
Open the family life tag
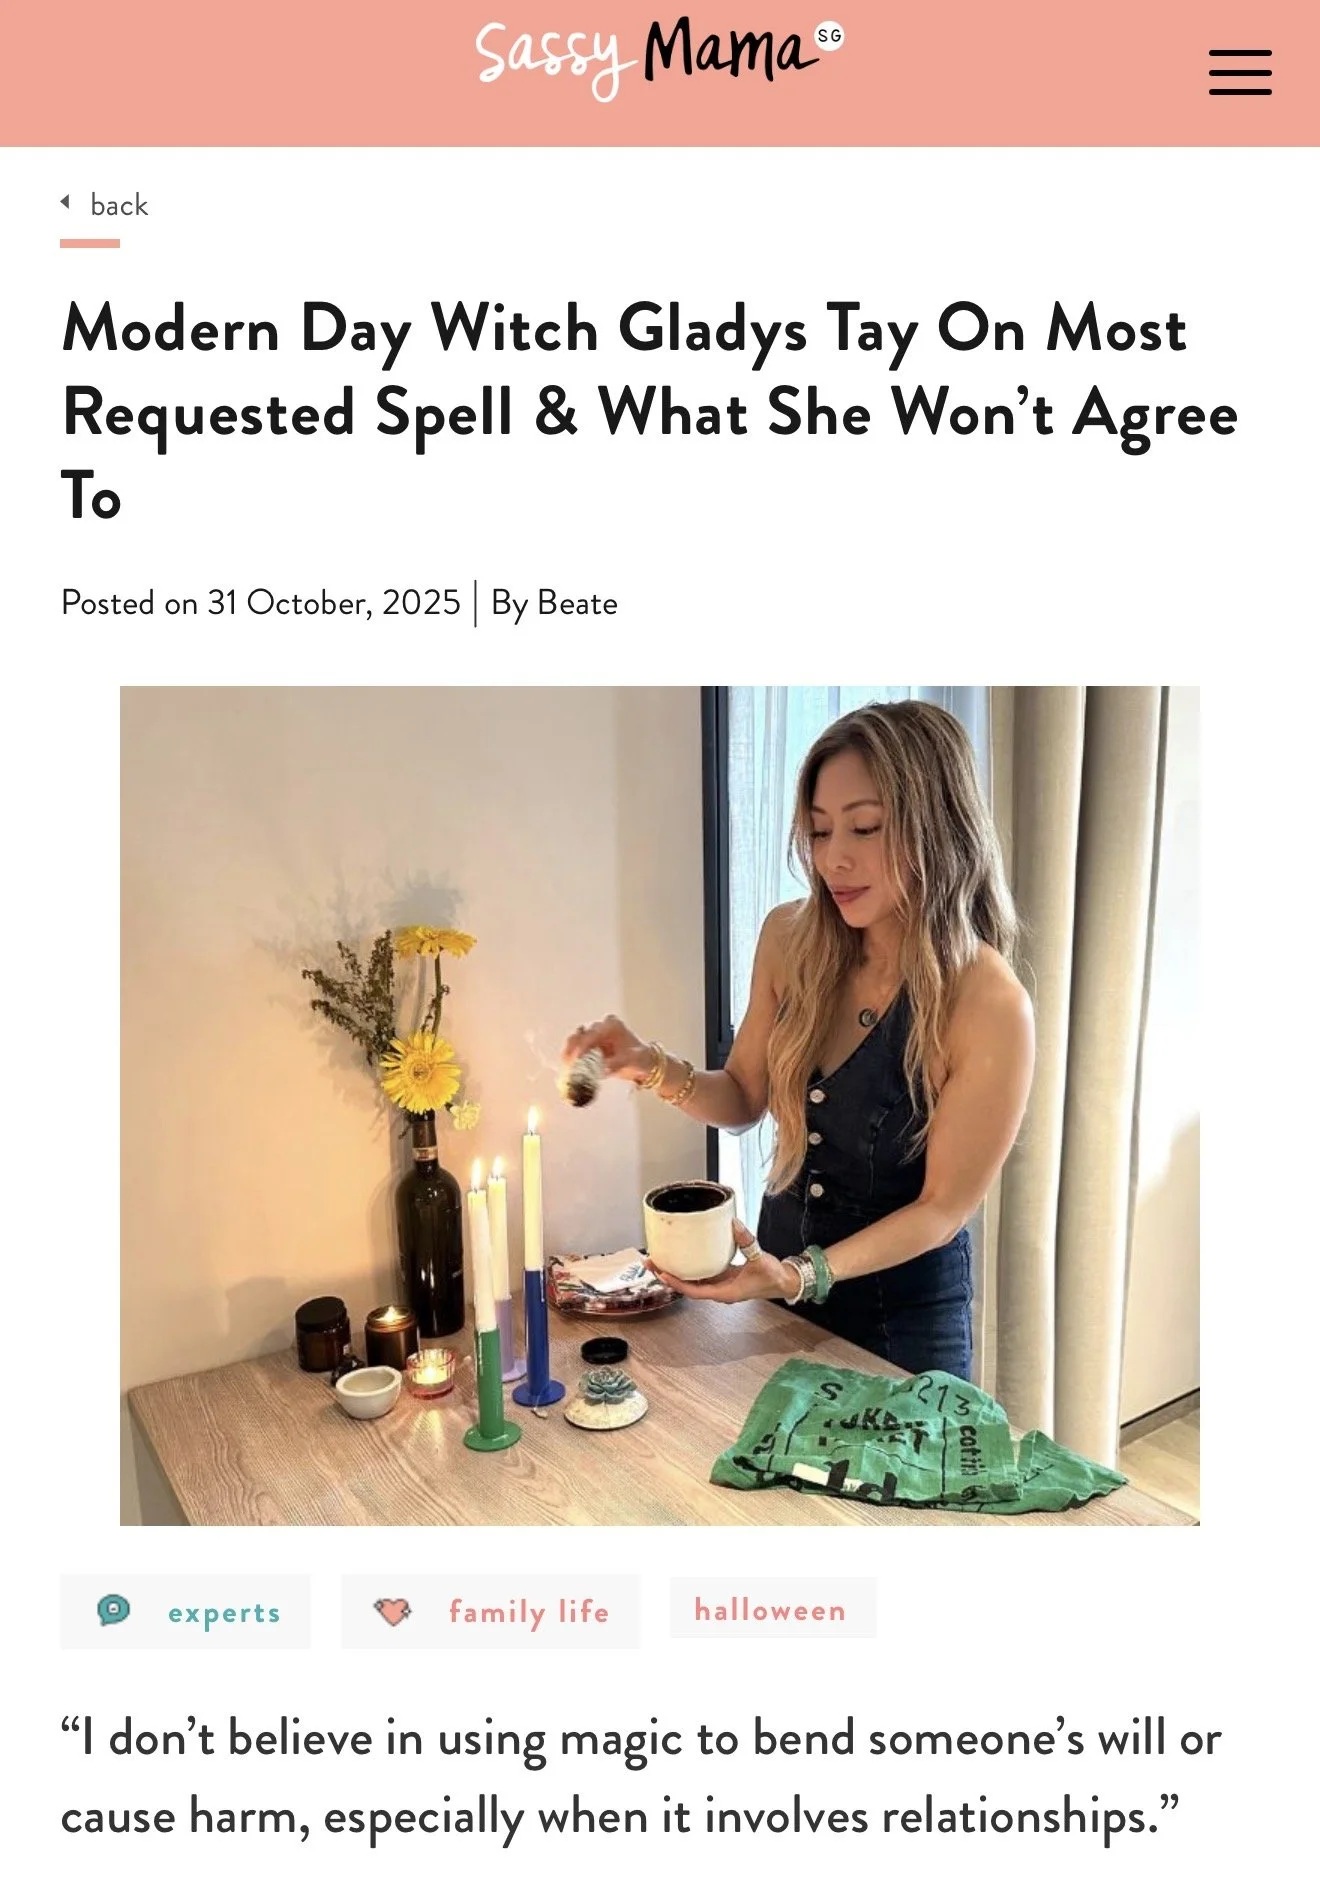point(490,1611)
